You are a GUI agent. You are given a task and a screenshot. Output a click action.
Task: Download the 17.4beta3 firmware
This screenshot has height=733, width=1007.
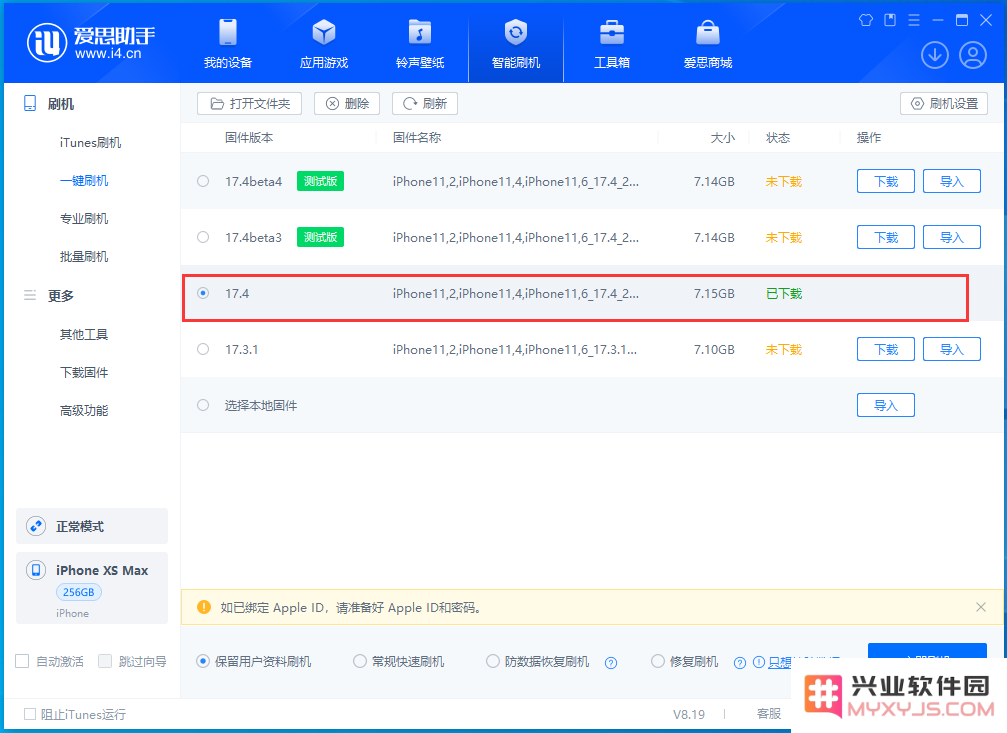pos(886,237)
